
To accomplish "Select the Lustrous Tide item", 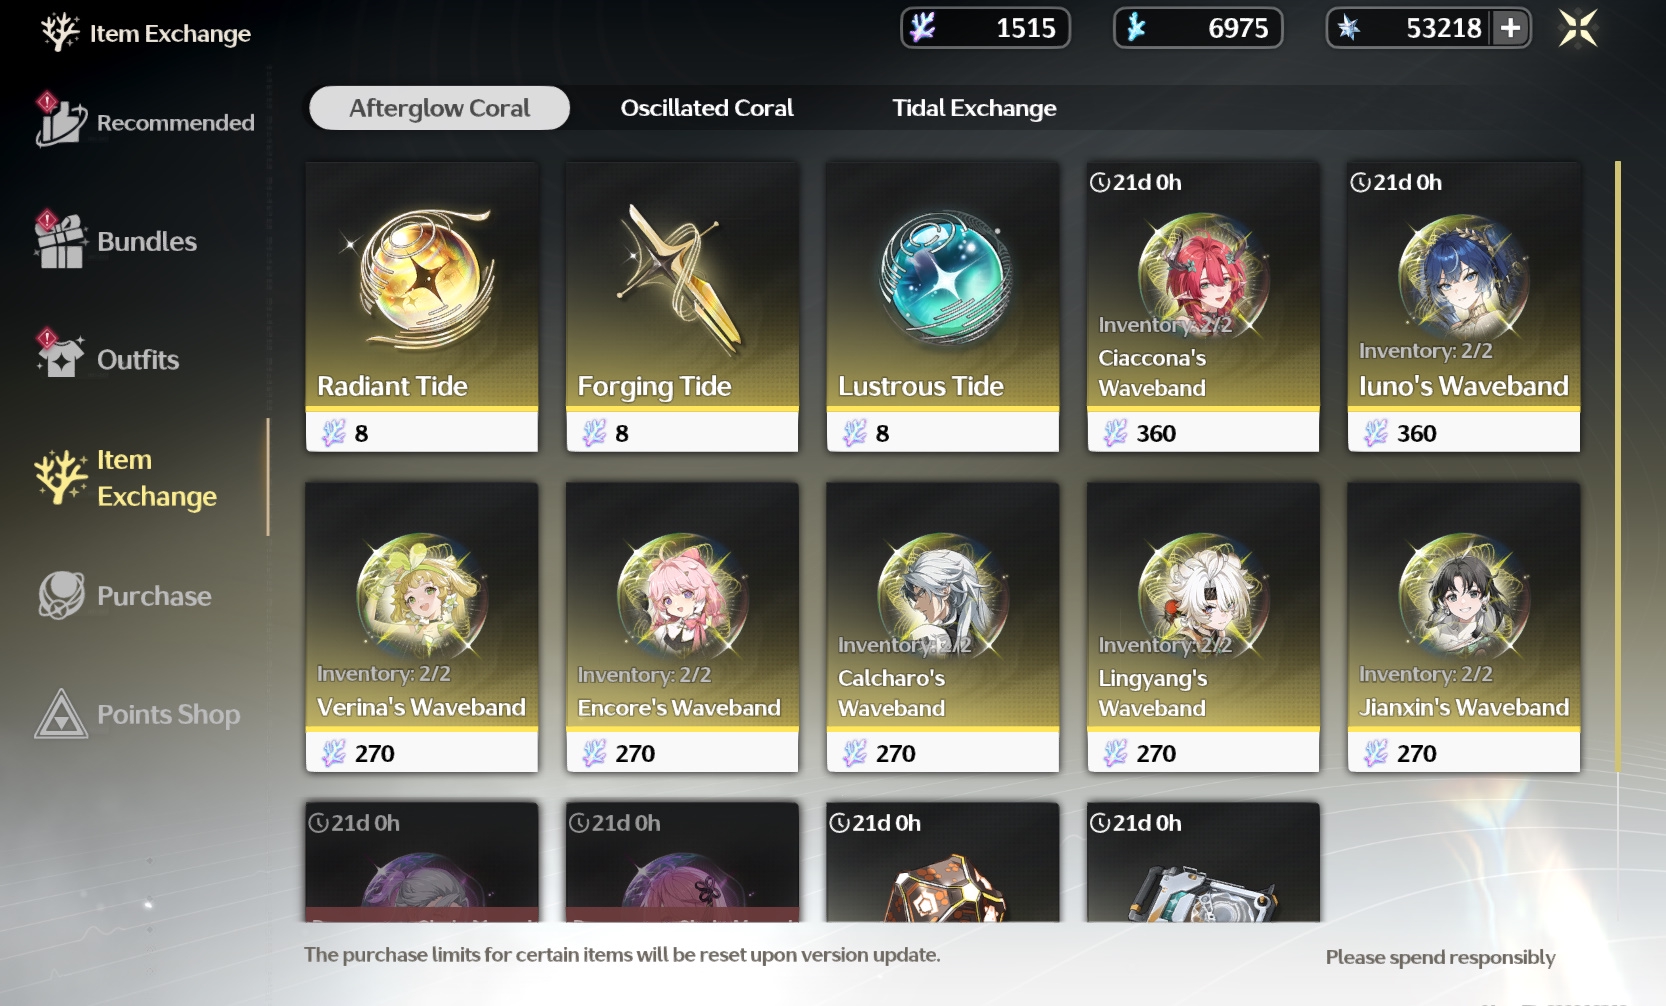I will click(x=943, y=307).
